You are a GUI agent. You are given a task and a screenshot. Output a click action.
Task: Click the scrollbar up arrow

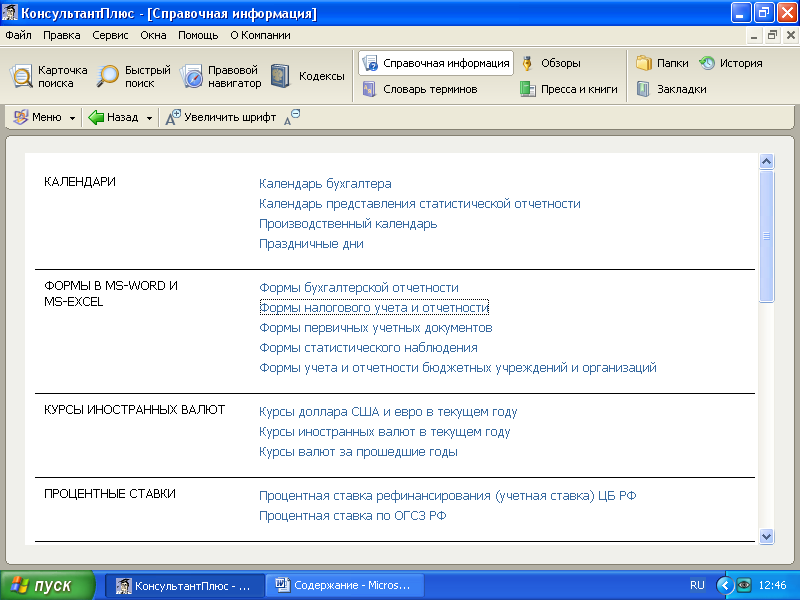pos(766,162)
